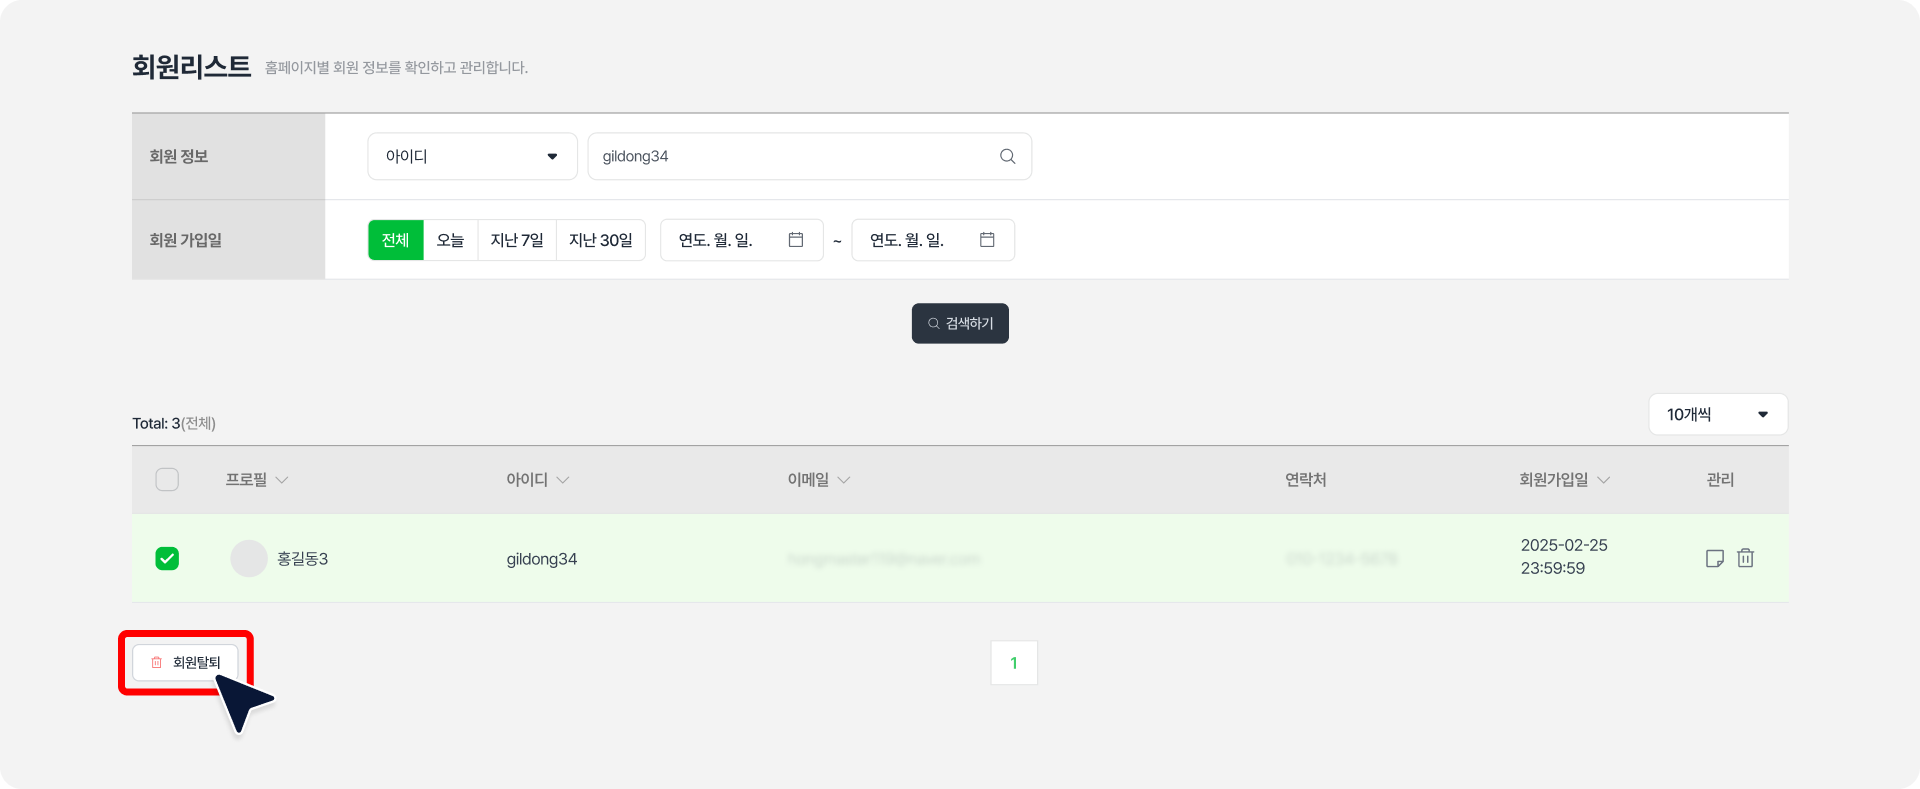Viewport: 1920px width, 789px height.
Task: Open the 아이디 search type dropdown
Action: (x=472, y=156)
